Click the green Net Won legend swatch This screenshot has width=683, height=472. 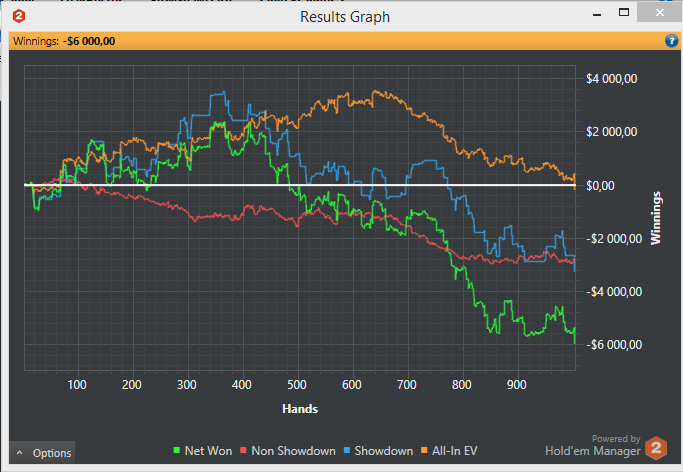pos(176,450)
